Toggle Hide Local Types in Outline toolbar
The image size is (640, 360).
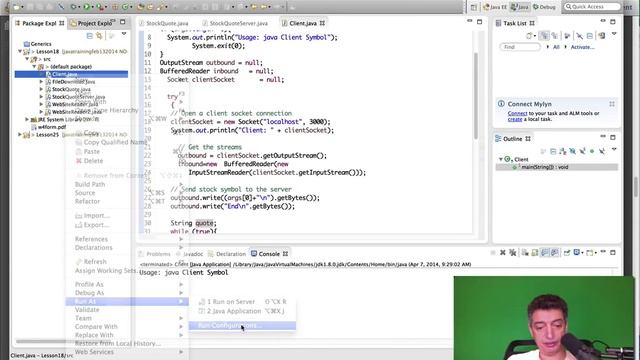(602, 151)
